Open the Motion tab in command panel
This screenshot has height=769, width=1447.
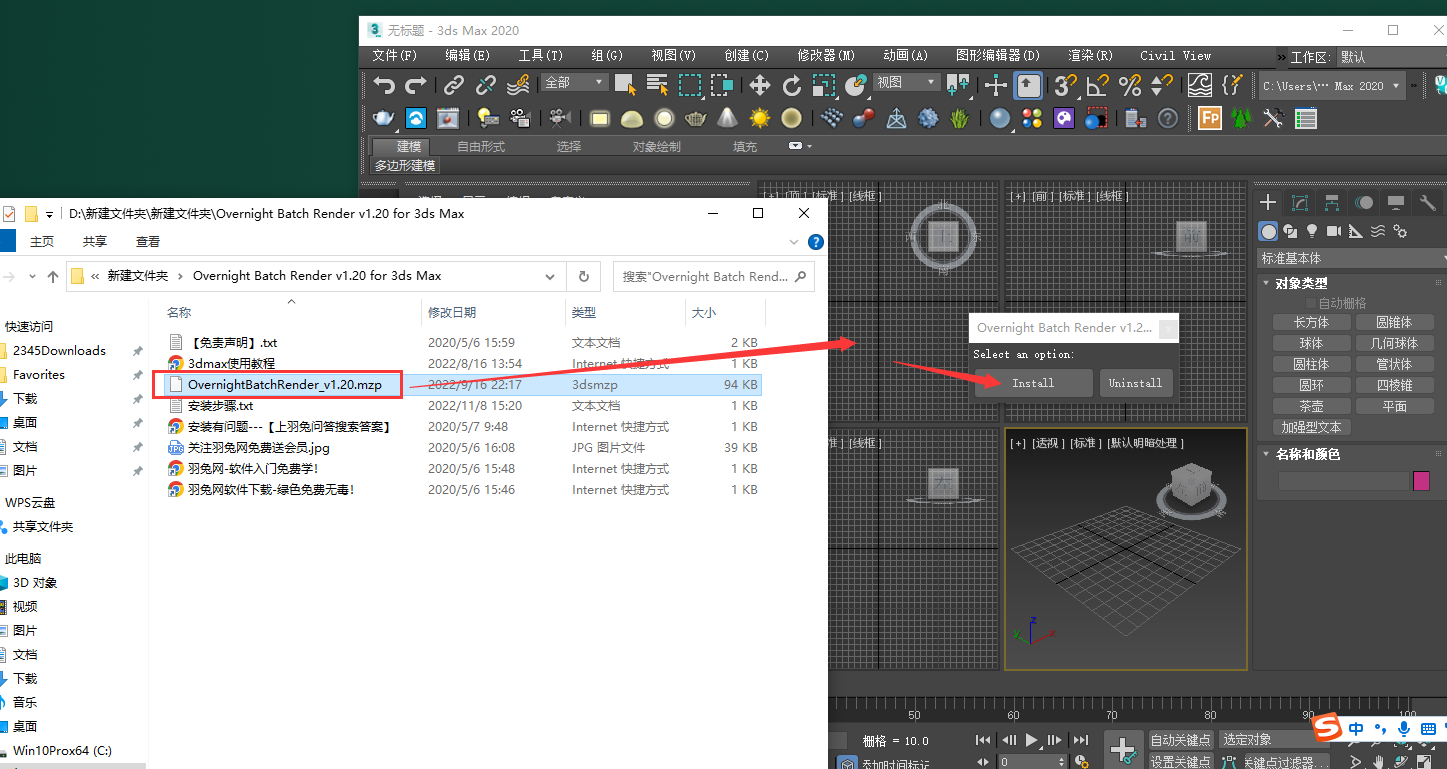coord(1364,203)
